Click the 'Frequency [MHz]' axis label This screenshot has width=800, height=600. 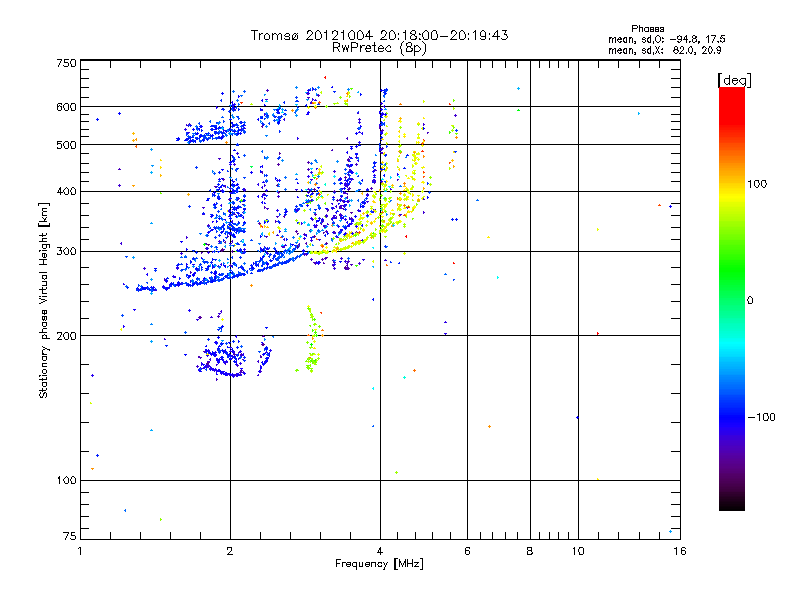[x=379, y=564]
